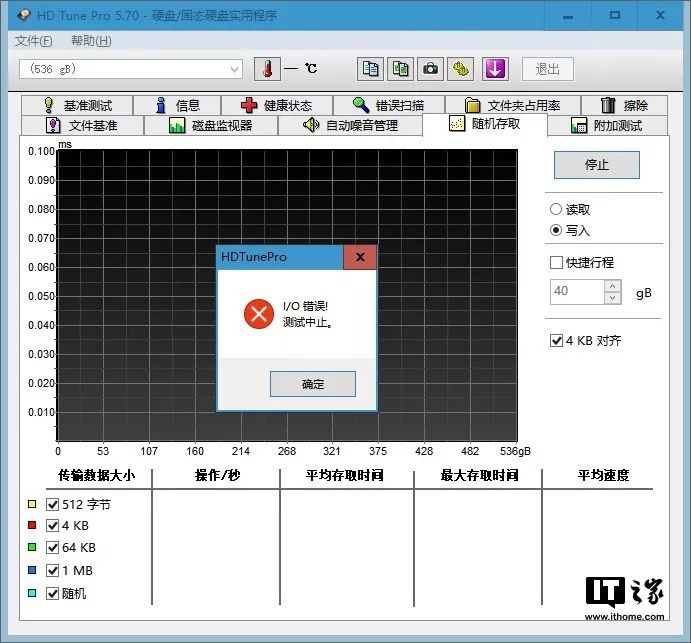This screenshot has width=691, height=643.
Task: Click the copy screenshot to clipboard icon
Action: pyautogui.click(x=400, y=69)
